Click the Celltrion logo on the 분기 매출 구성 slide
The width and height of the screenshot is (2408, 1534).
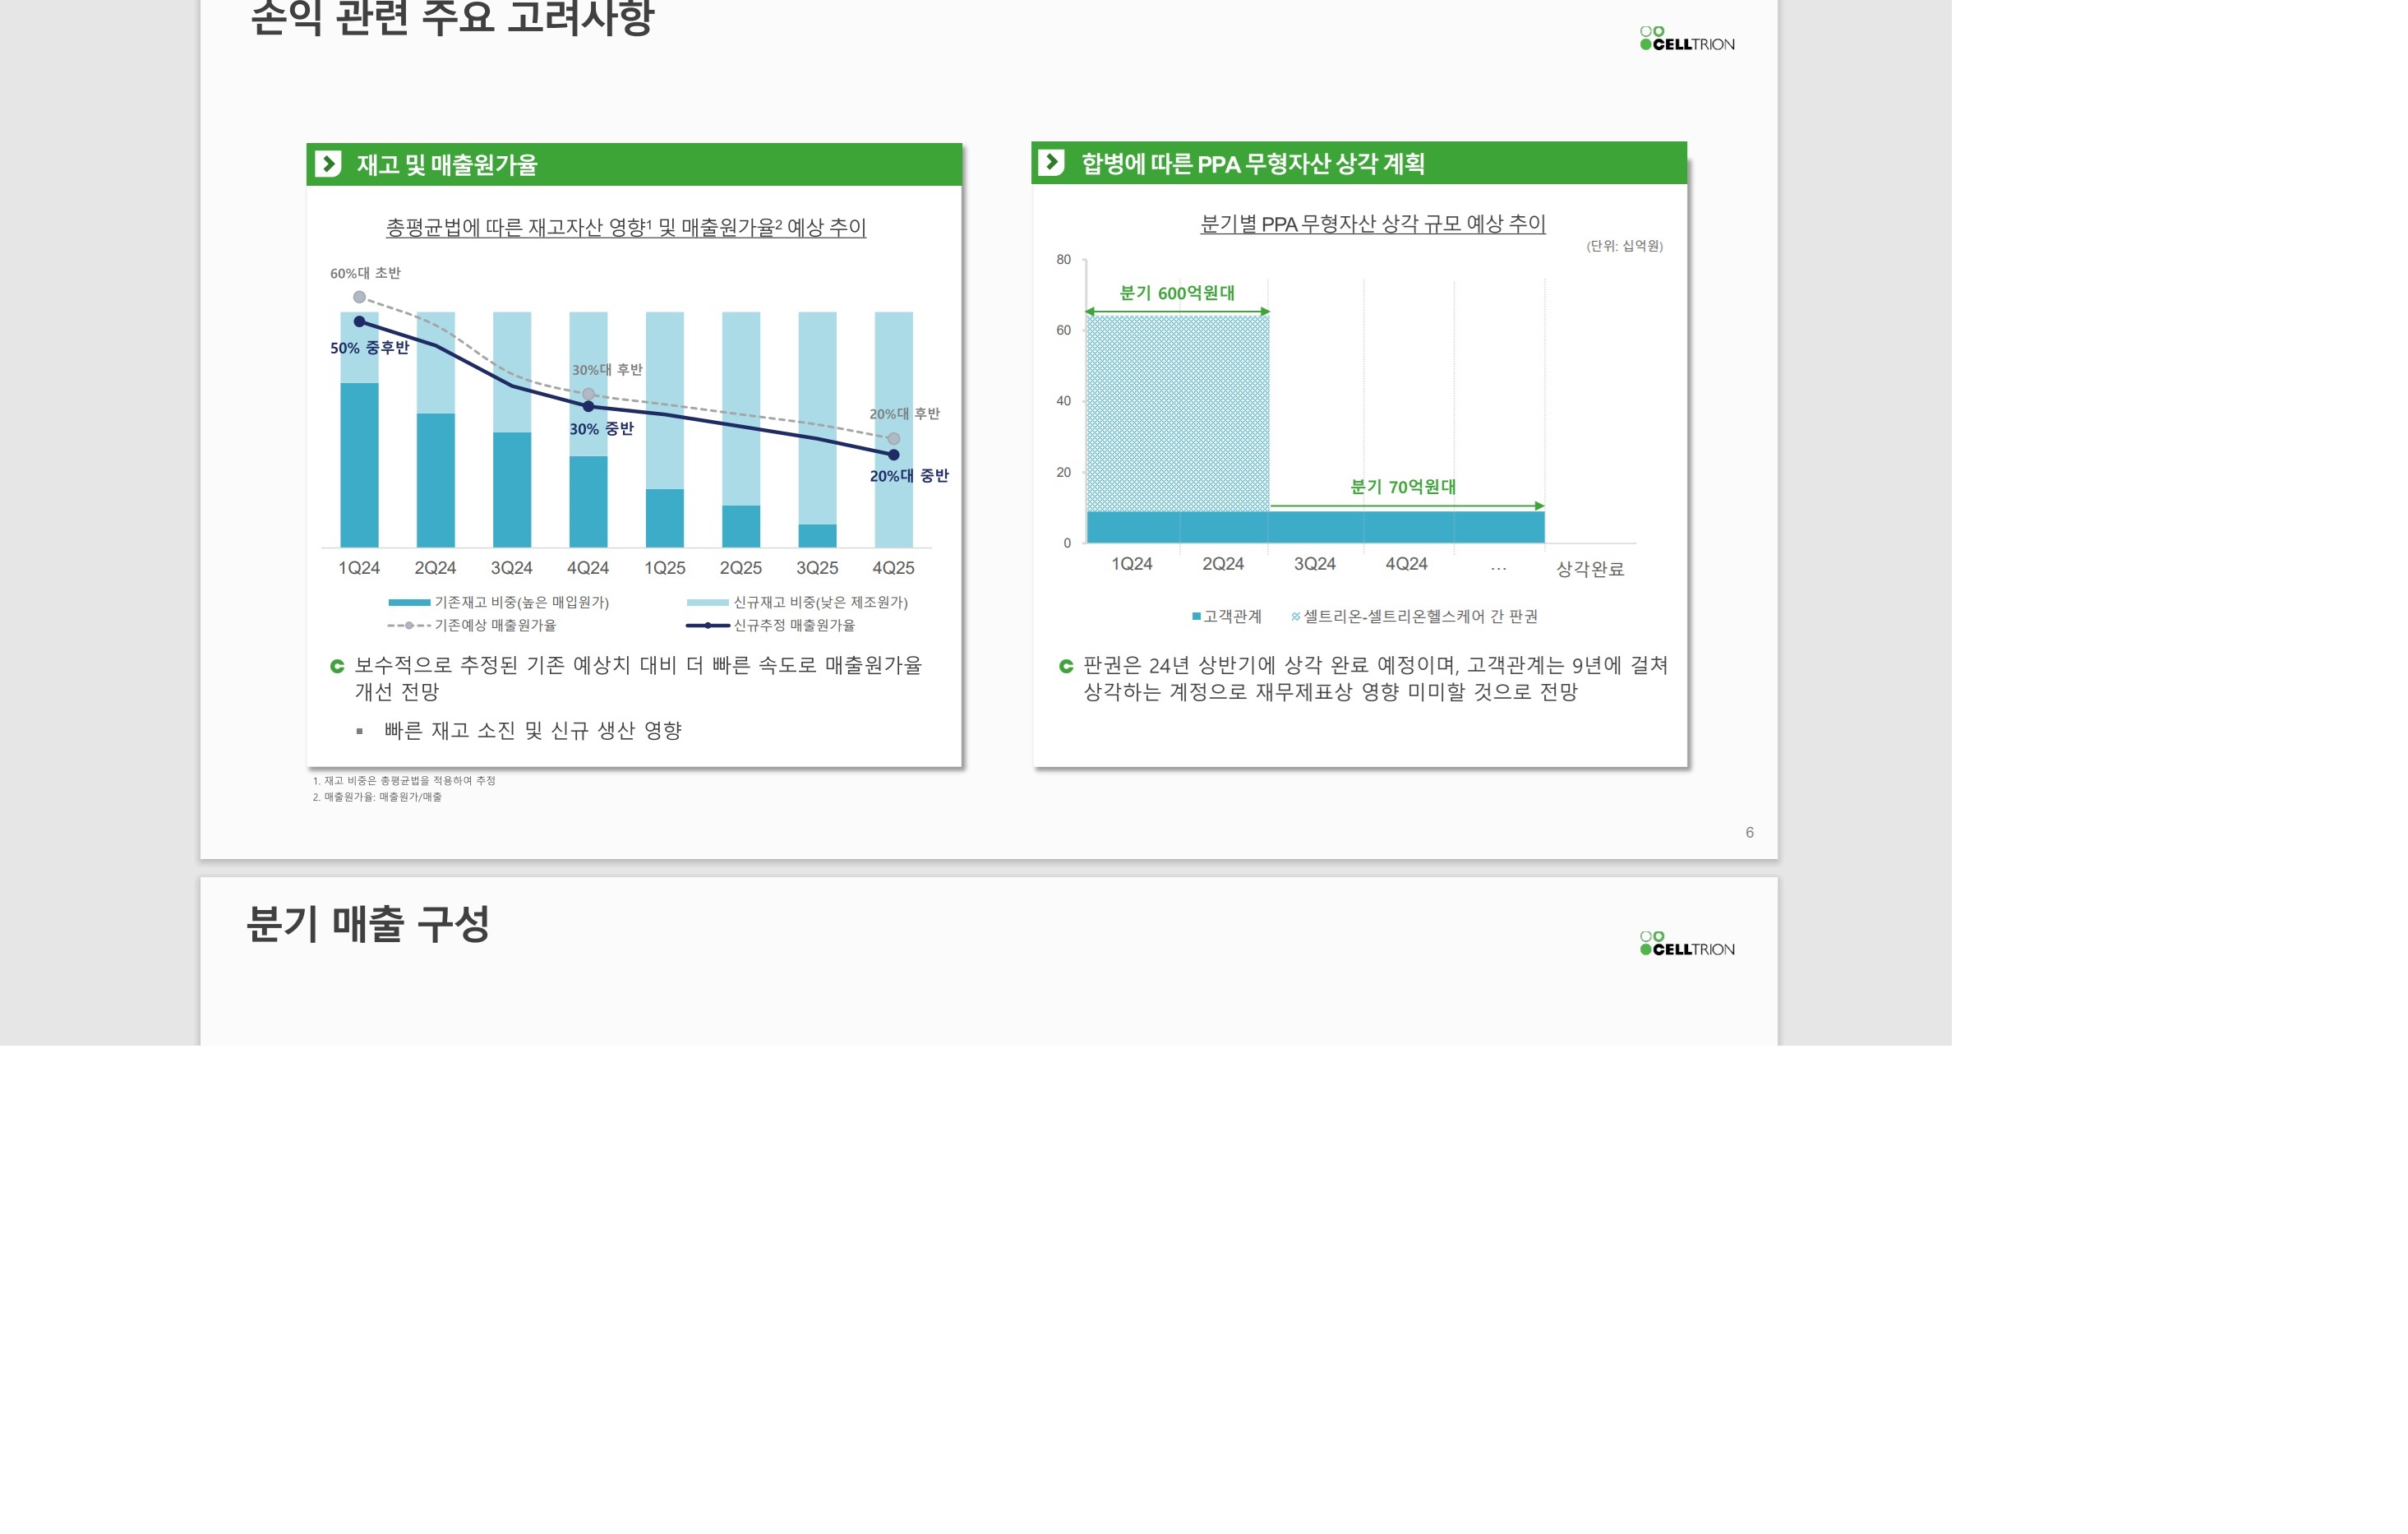pyautogui.click(x=1687, y=944)
